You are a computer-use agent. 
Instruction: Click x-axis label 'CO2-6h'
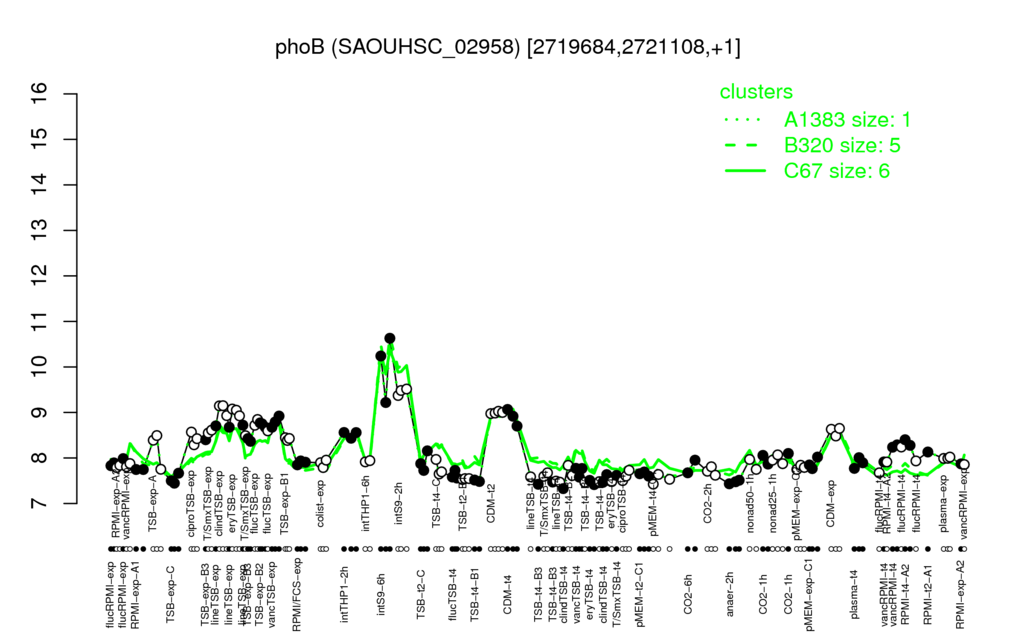pos(688,594)
